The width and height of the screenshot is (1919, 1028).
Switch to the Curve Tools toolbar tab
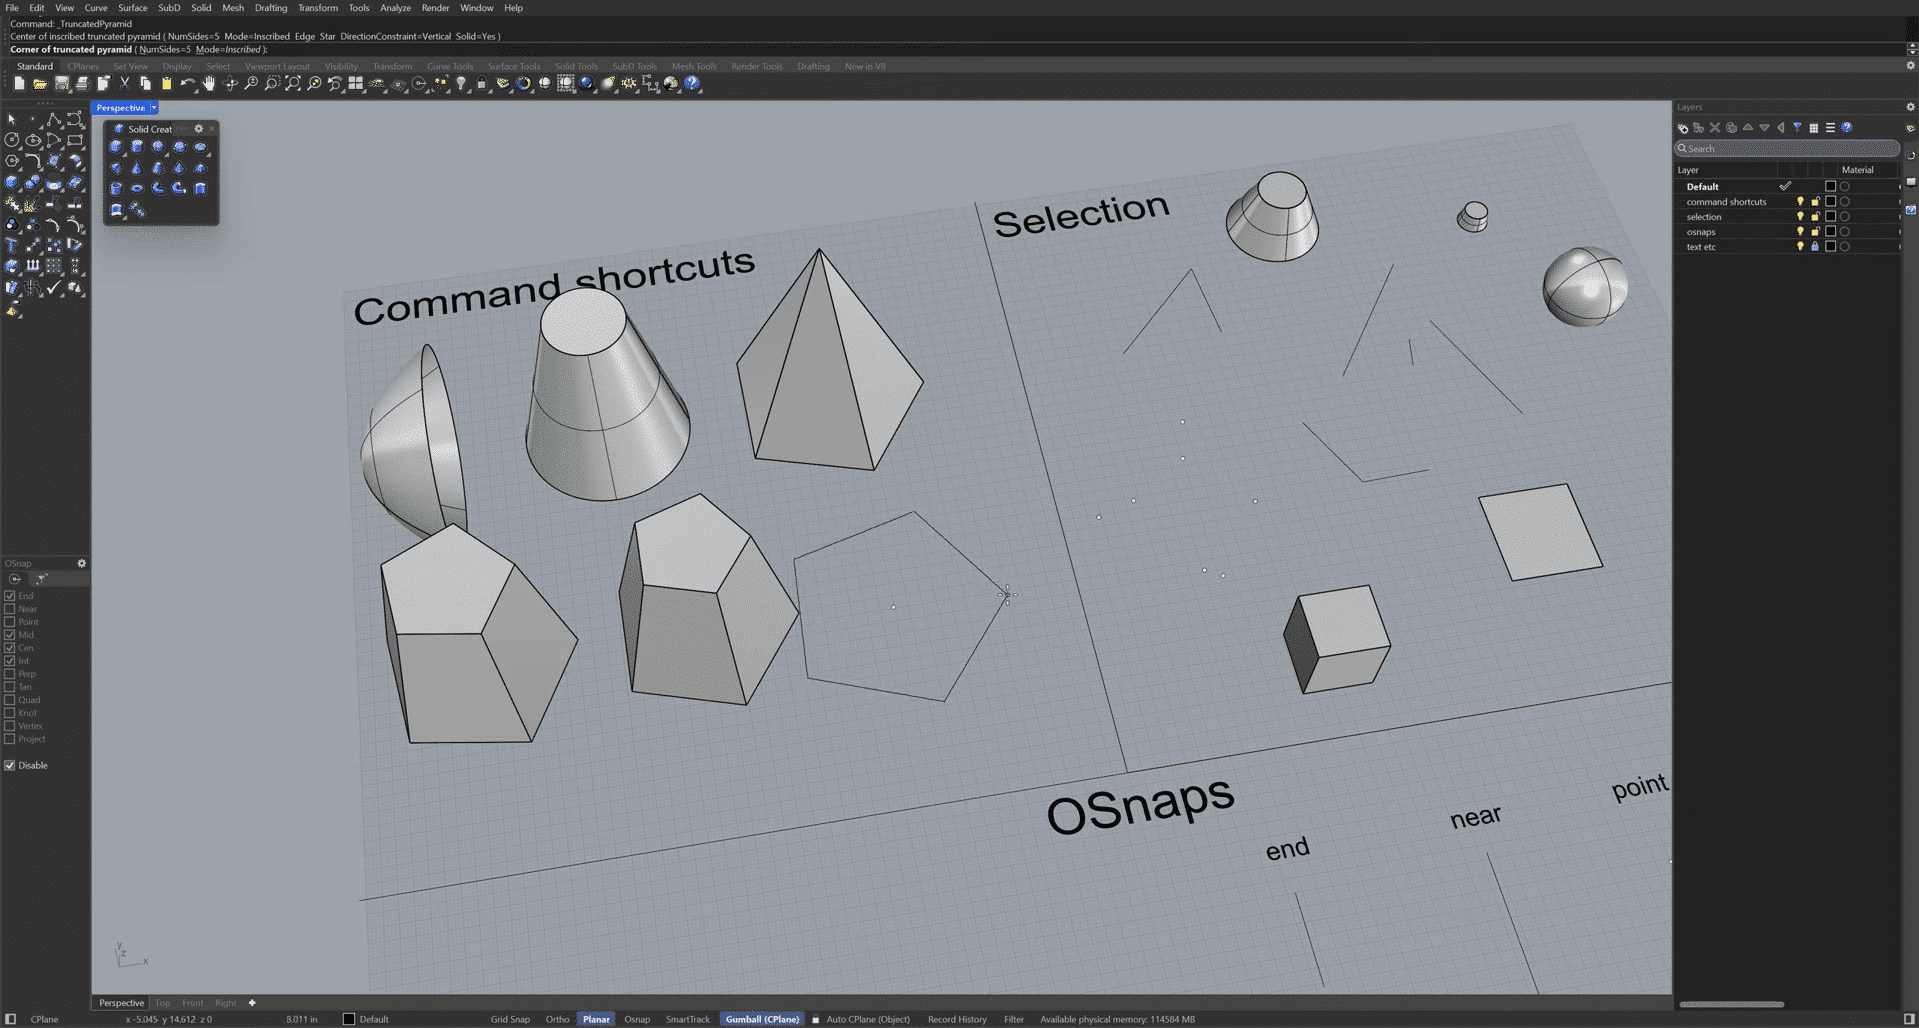(x=450, y=67)
